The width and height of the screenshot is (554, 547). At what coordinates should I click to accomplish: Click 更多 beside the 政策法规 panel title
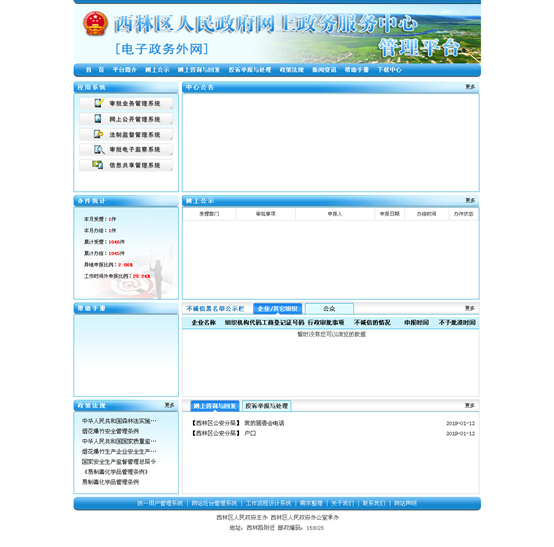[169, 405]
